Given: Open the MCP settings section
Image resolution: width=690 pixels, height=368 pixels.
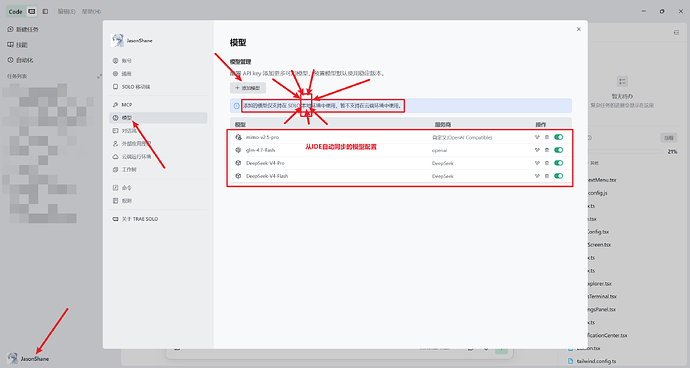Looking at the screenshot, I should (158, 105).
